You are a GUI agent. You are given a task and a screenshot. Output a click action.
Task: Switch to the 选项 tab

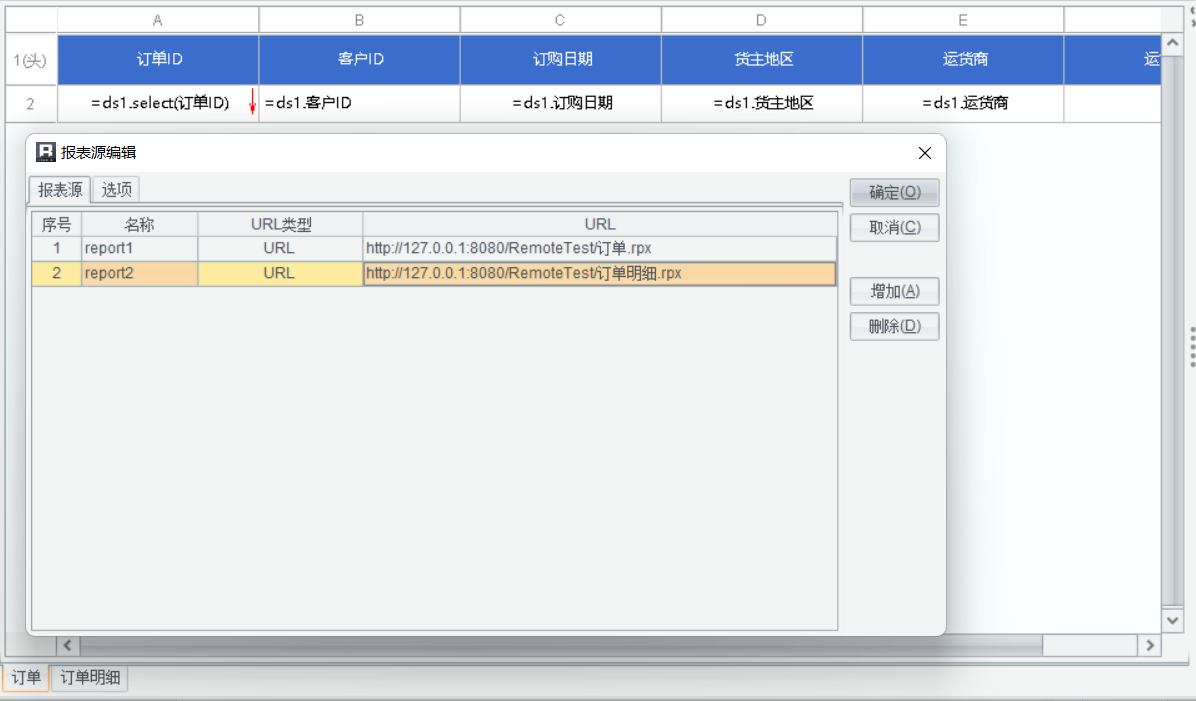(117, 189)
